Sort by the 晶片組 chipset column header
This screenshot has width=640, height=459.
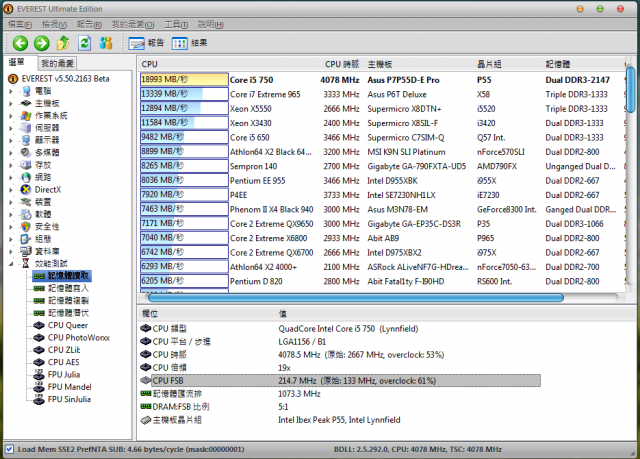pyautogui.click(x=489, y=64)
